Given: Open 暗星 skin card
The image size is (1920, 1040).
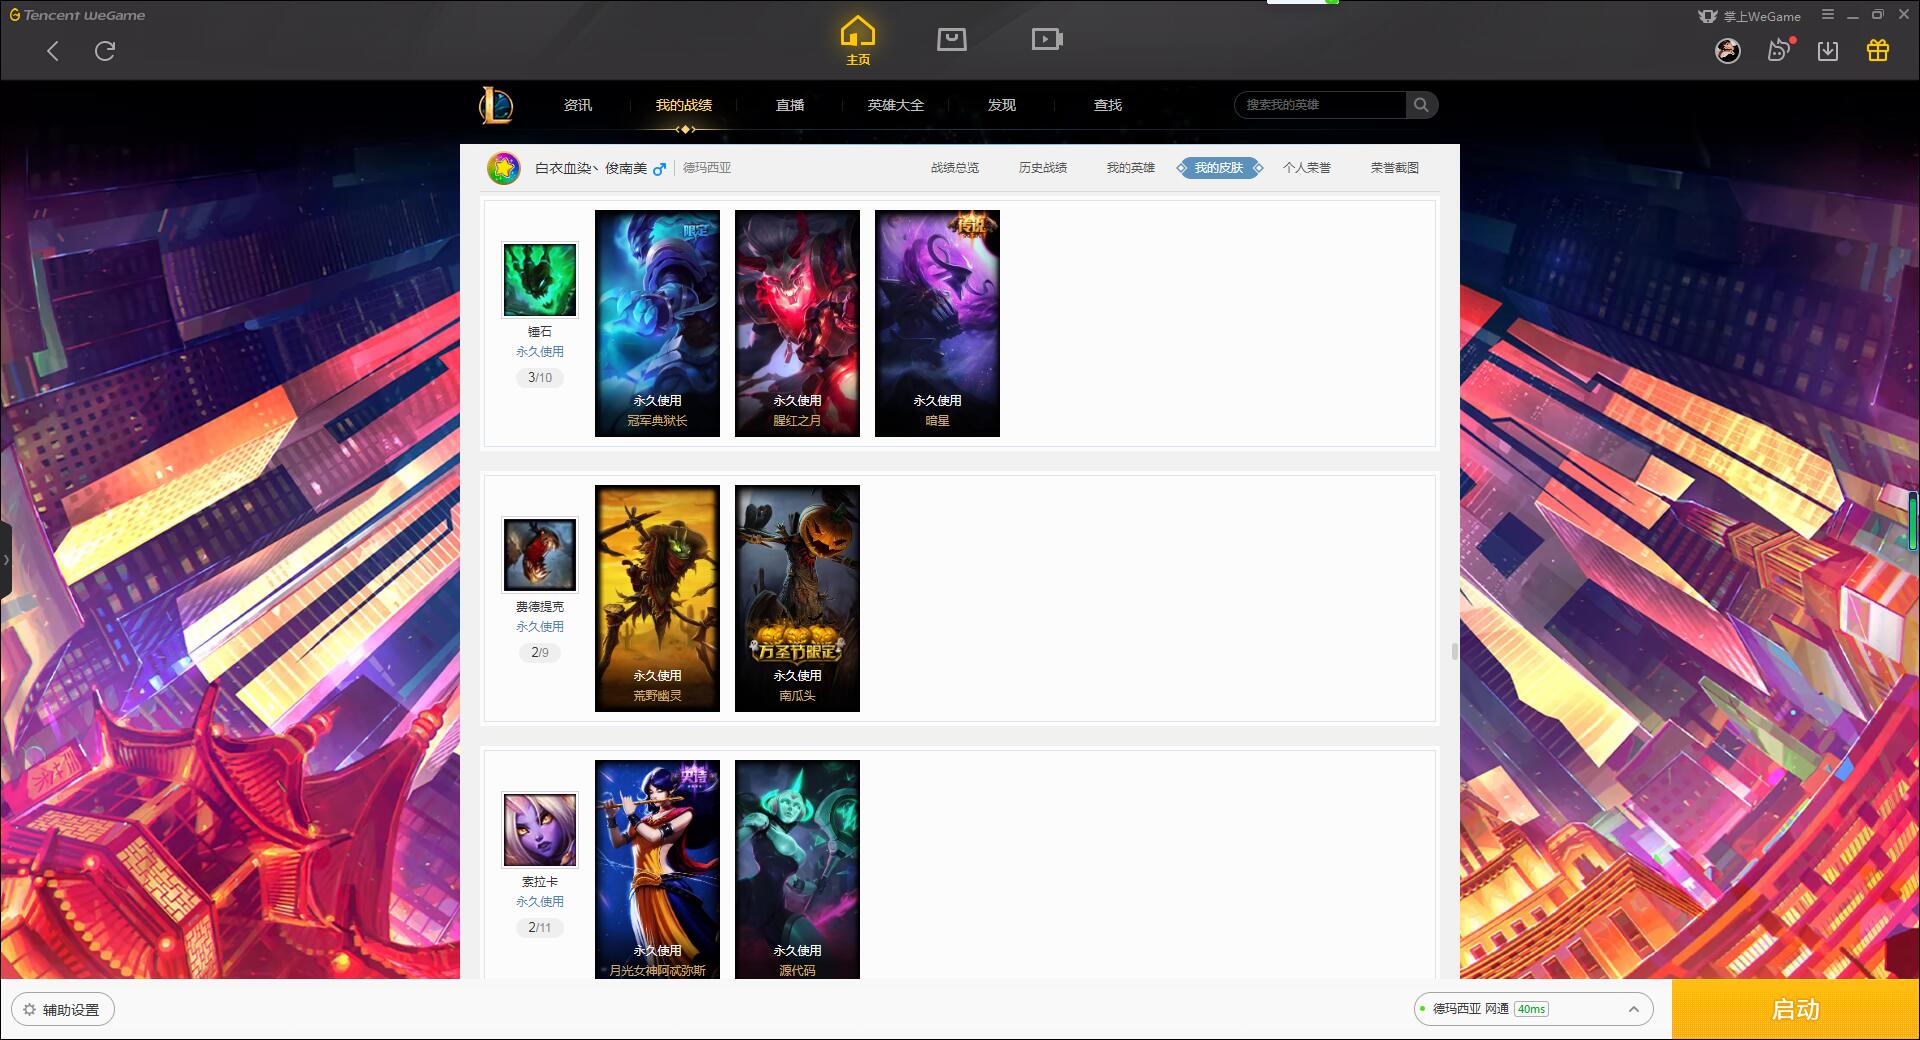Looking at the screenshot, I should coord(937,323).
